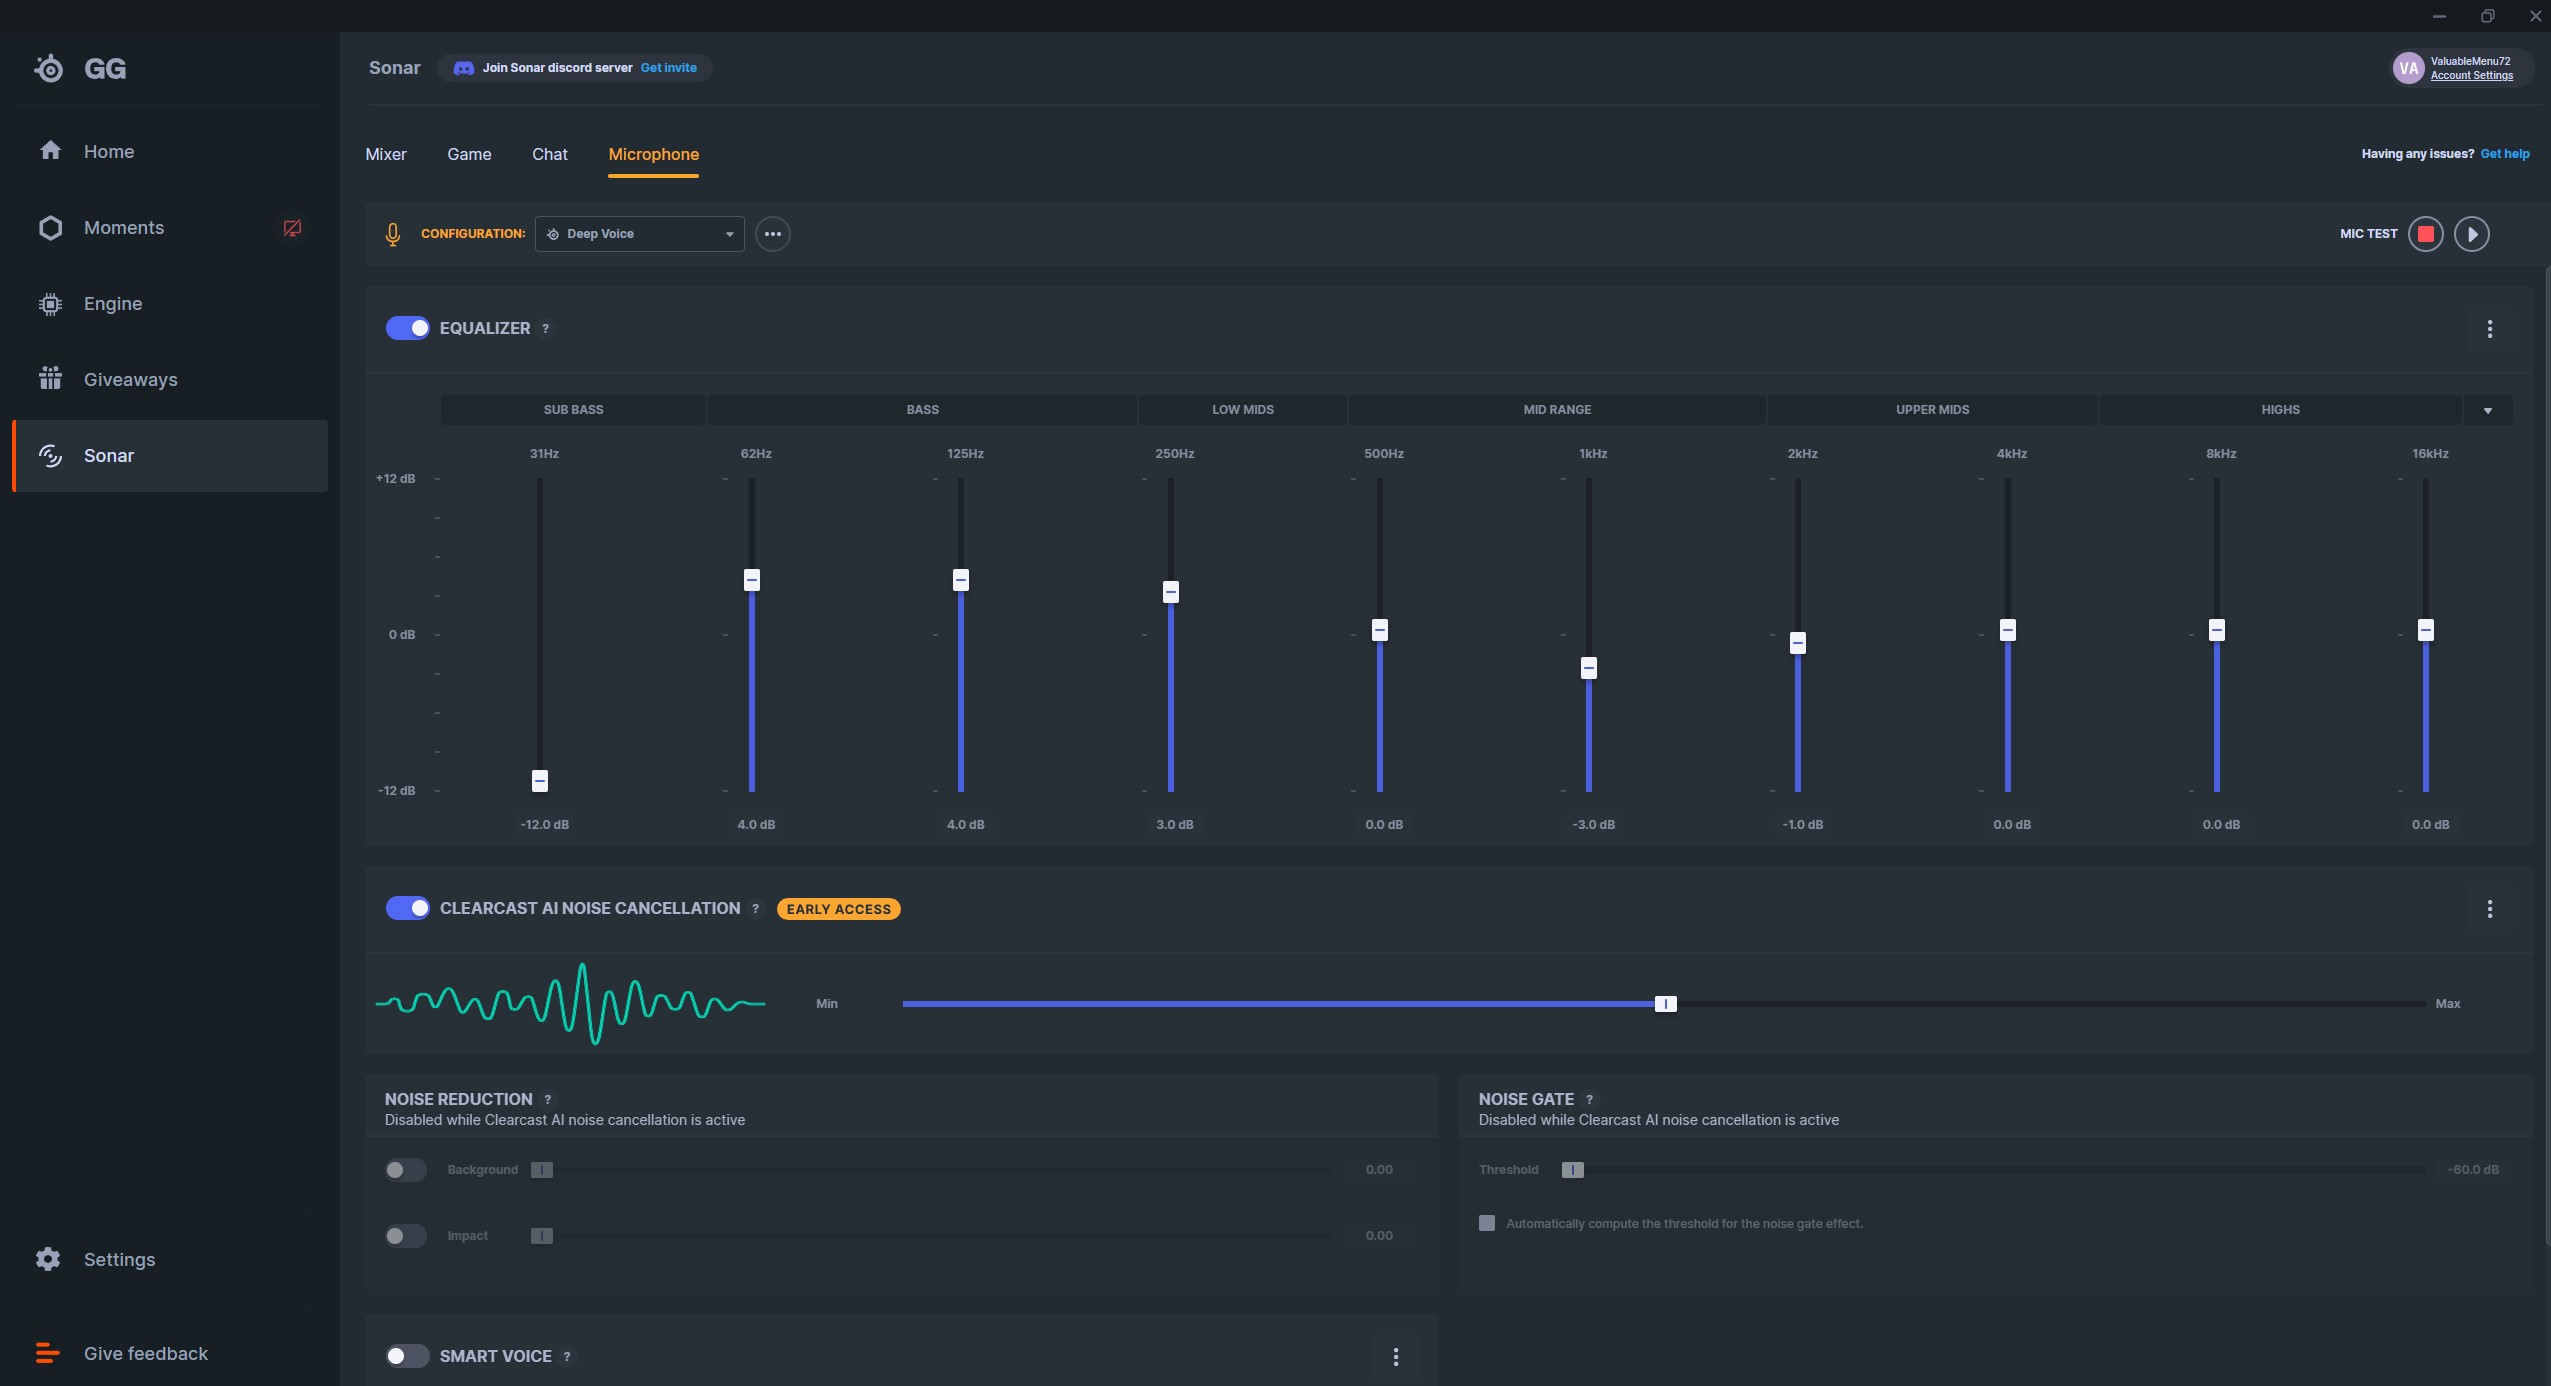Click the Discord icon in banner
This screenshot has width=2551, height=1386.
pyautogui.click(x=463, y=68)
